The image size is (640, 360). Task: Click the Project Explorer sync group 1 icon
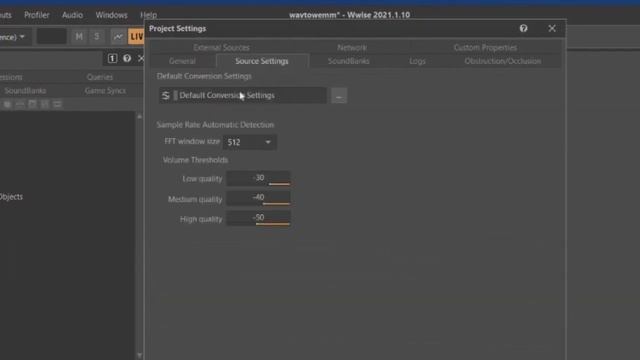pos(112,58)
